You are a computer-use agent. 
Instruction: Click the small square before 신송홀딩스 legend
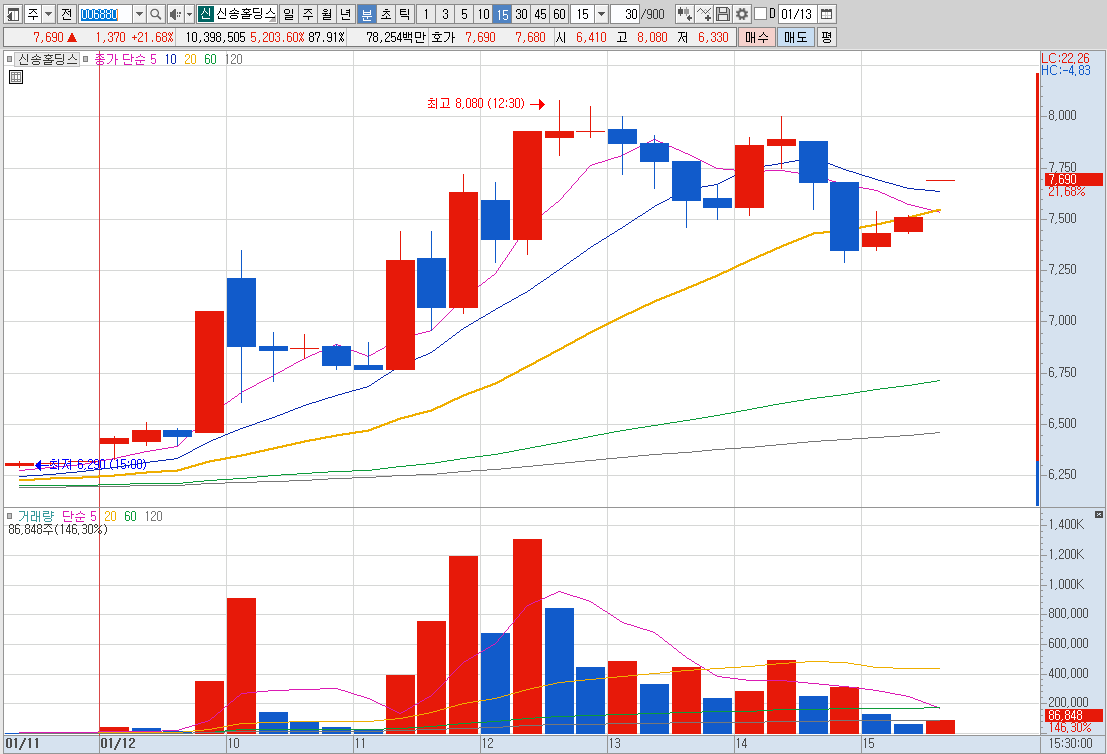[x=9, y=59]
